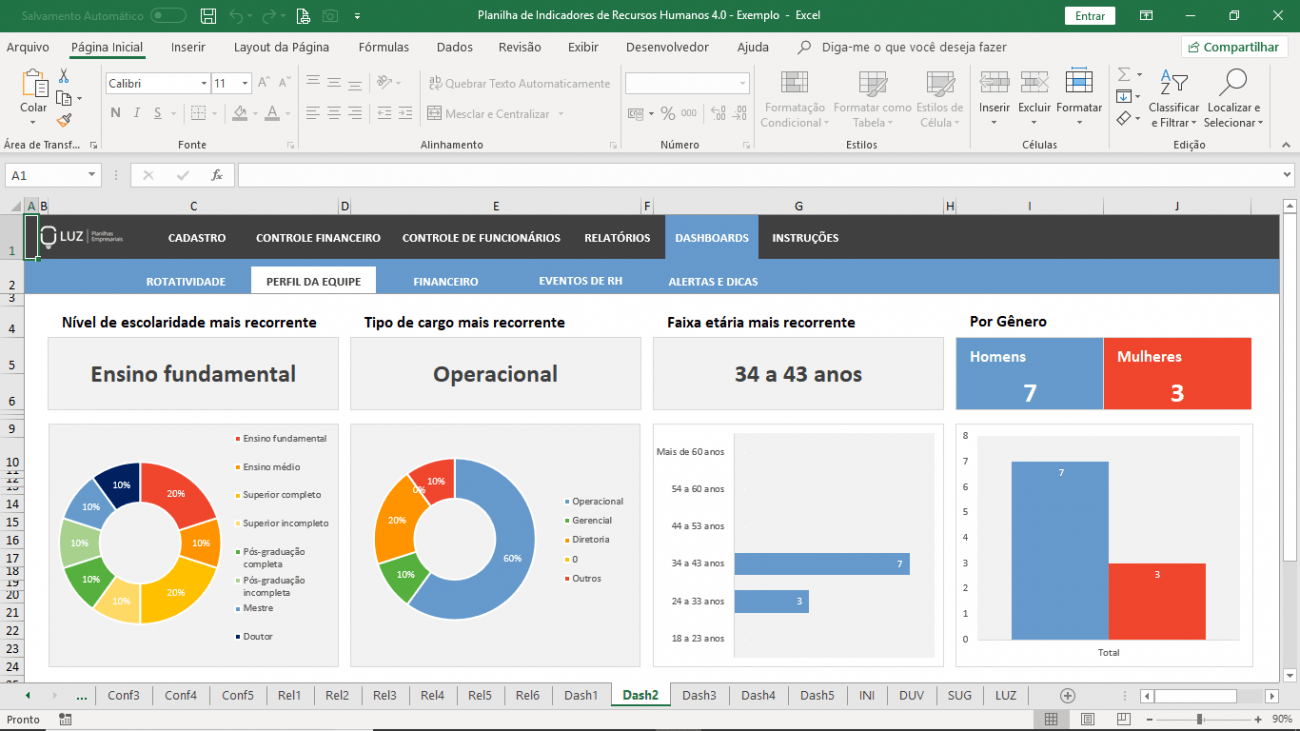Open the Classificar e Filtrar dropdown
This screenshot has width=1300, height=731.
tap(1174, 100)
